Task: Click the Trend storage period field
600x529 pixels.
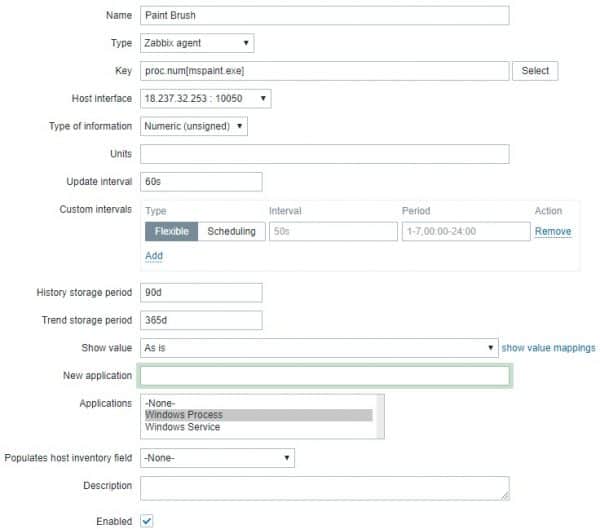Action: (201, 320)
